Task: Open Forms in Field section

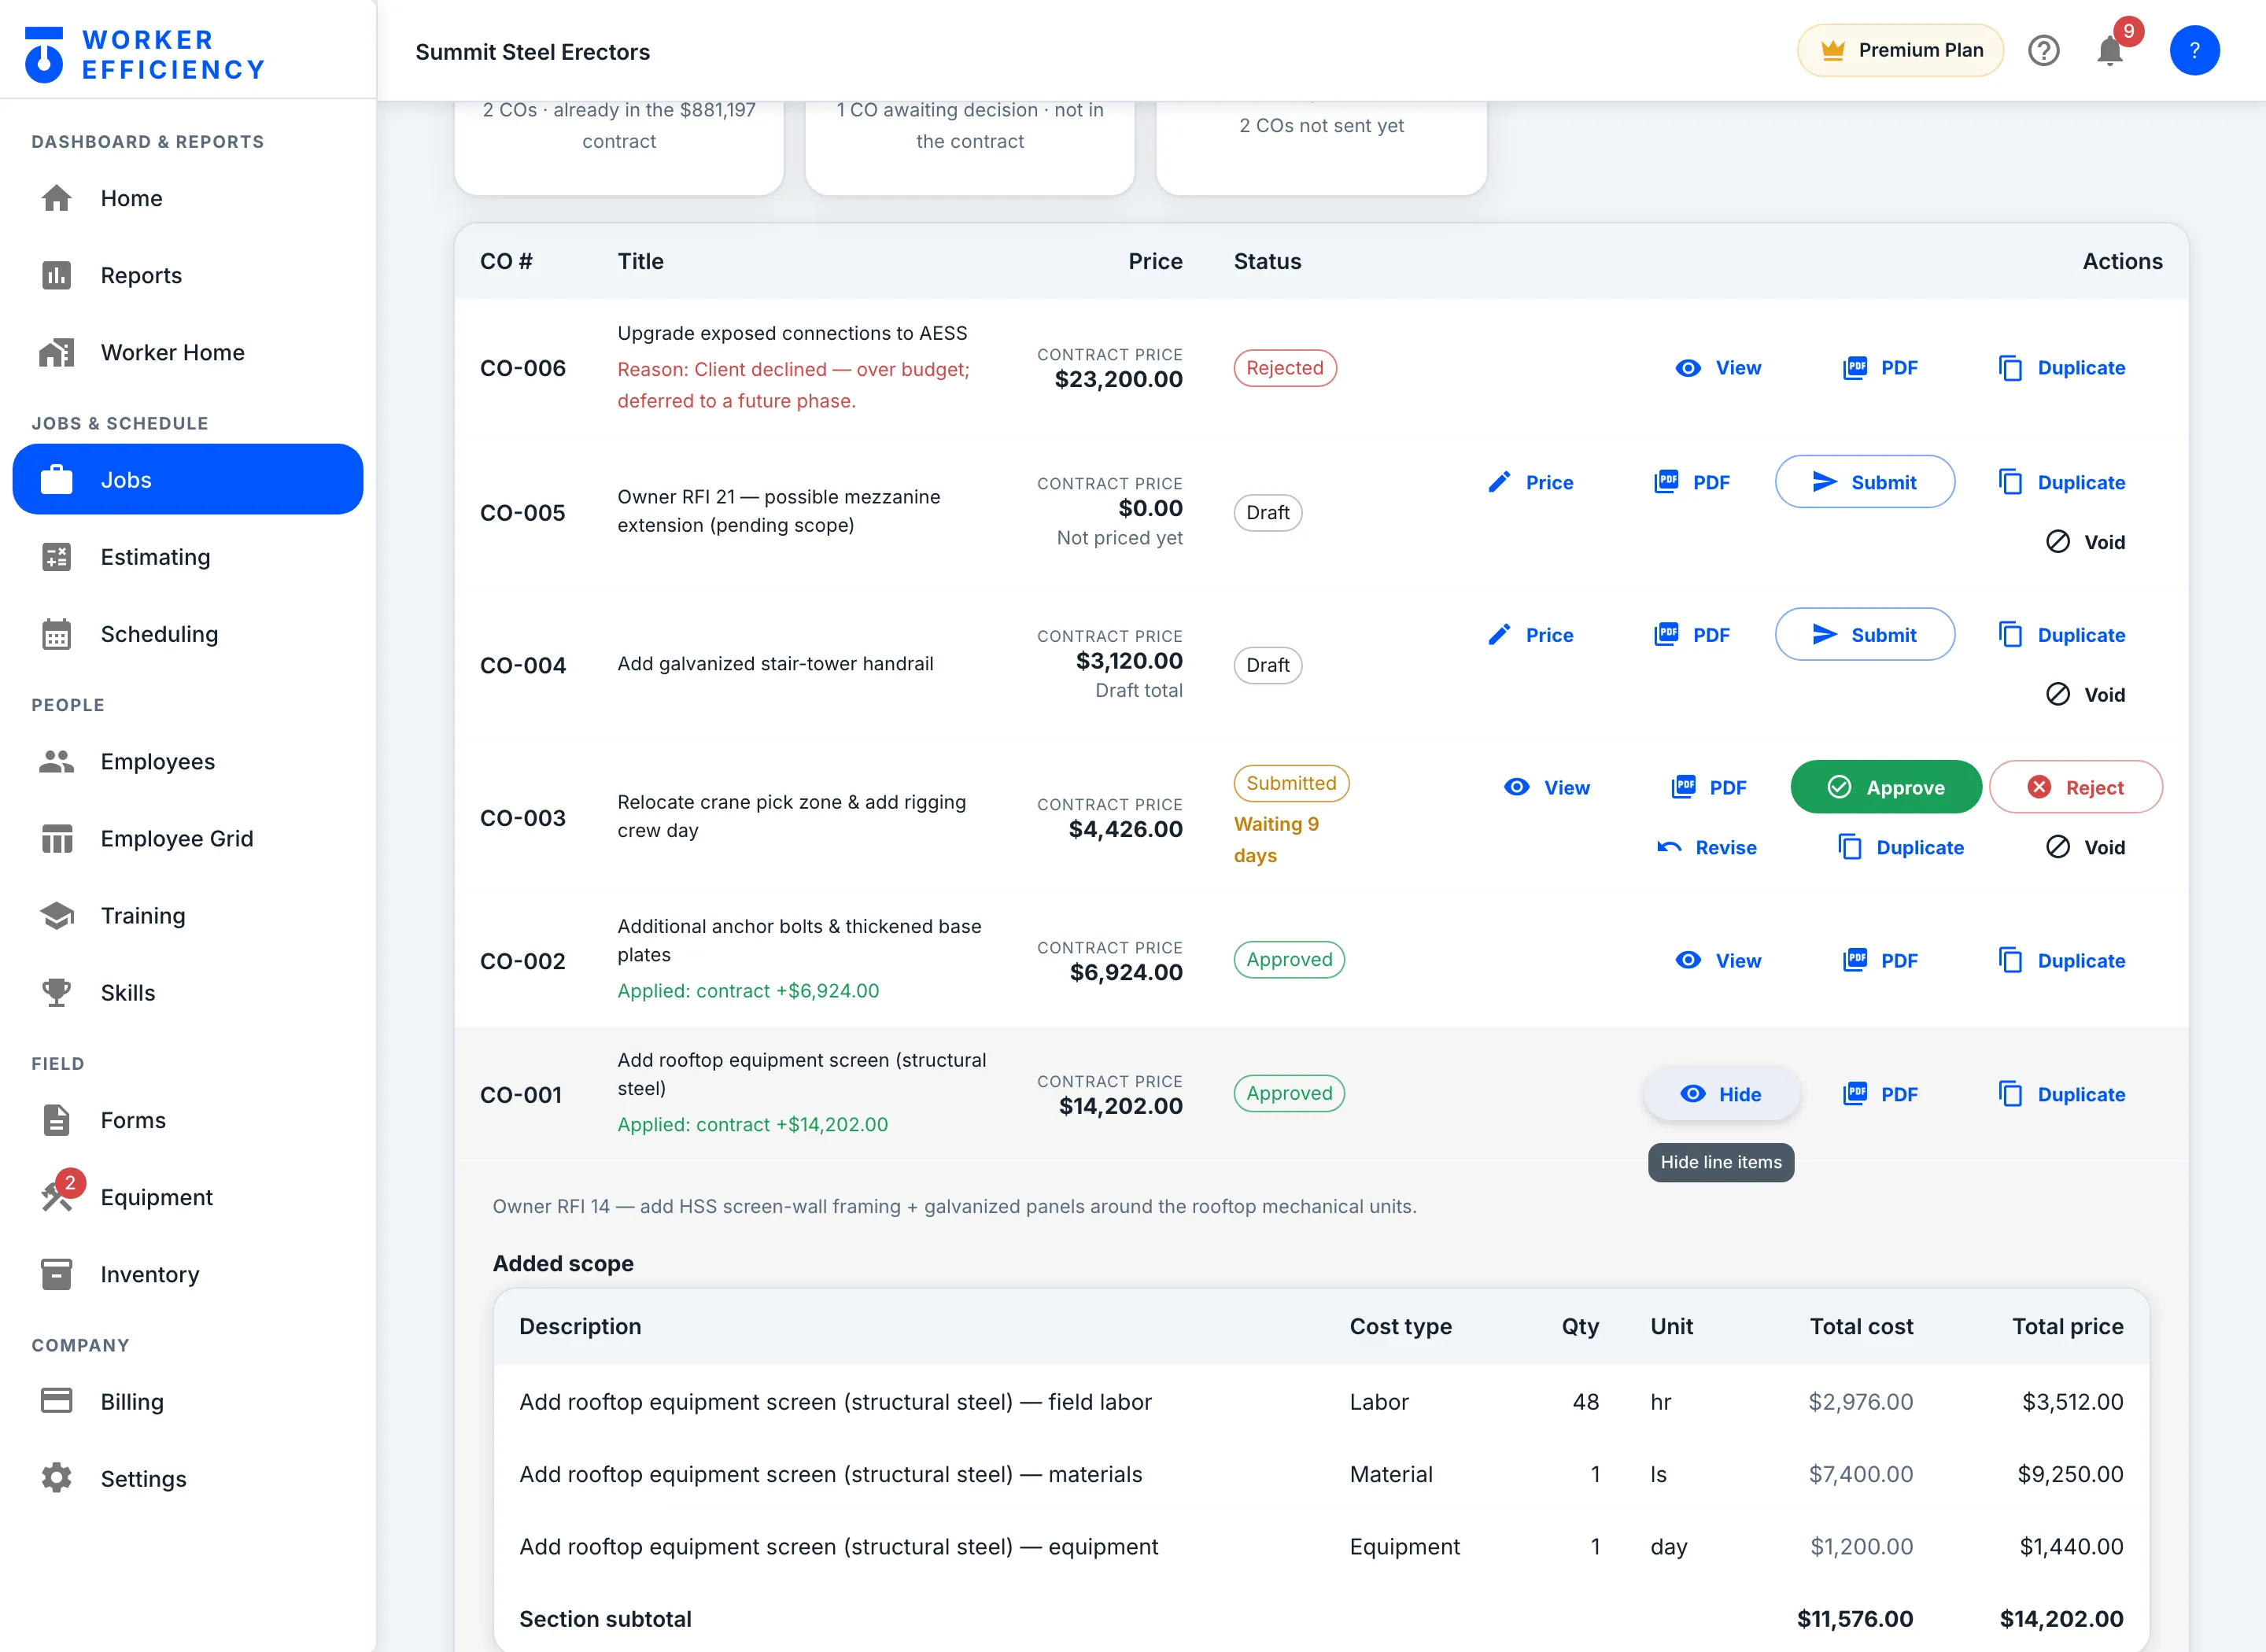Action: (188, 1120)
